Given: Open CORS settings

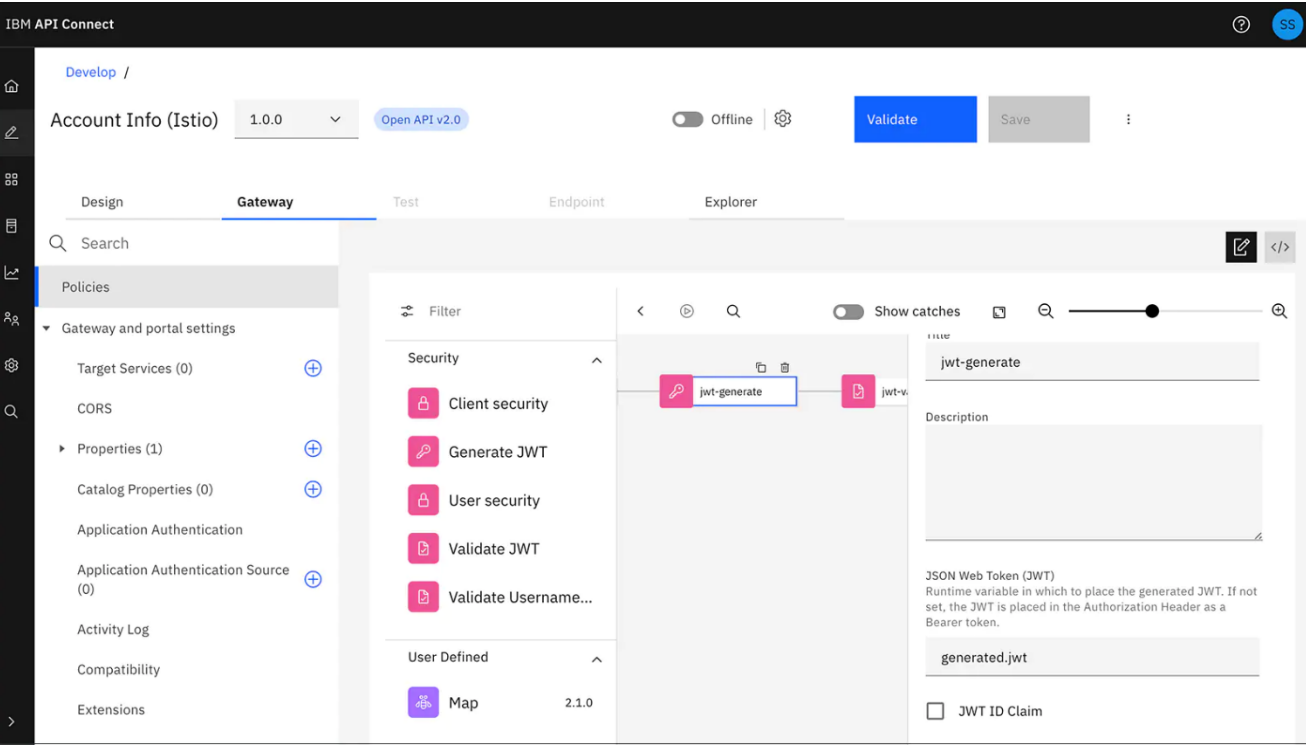Looking at the screenshot, I should (x=95, y=409).
